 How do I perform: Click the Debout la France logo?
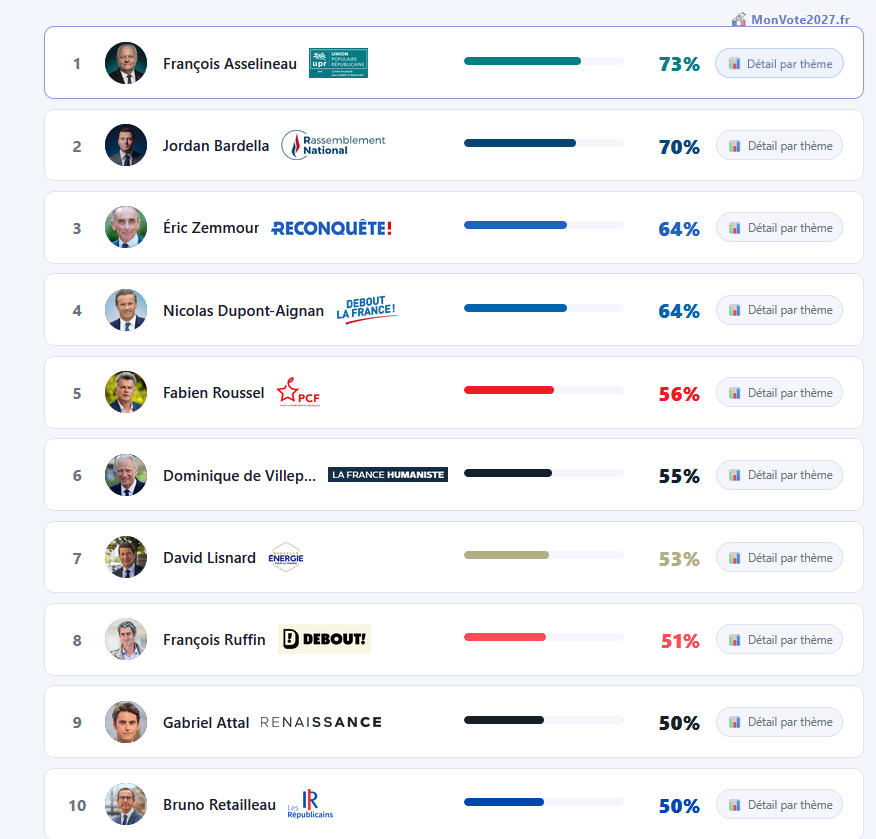(366, 310)
